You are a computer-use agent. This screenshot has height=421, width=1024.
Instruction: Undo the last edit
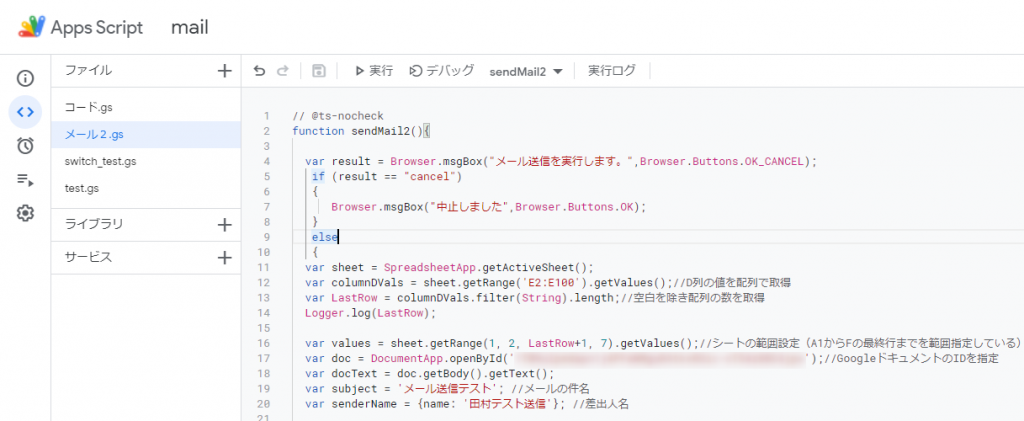(x=259, y=71)
